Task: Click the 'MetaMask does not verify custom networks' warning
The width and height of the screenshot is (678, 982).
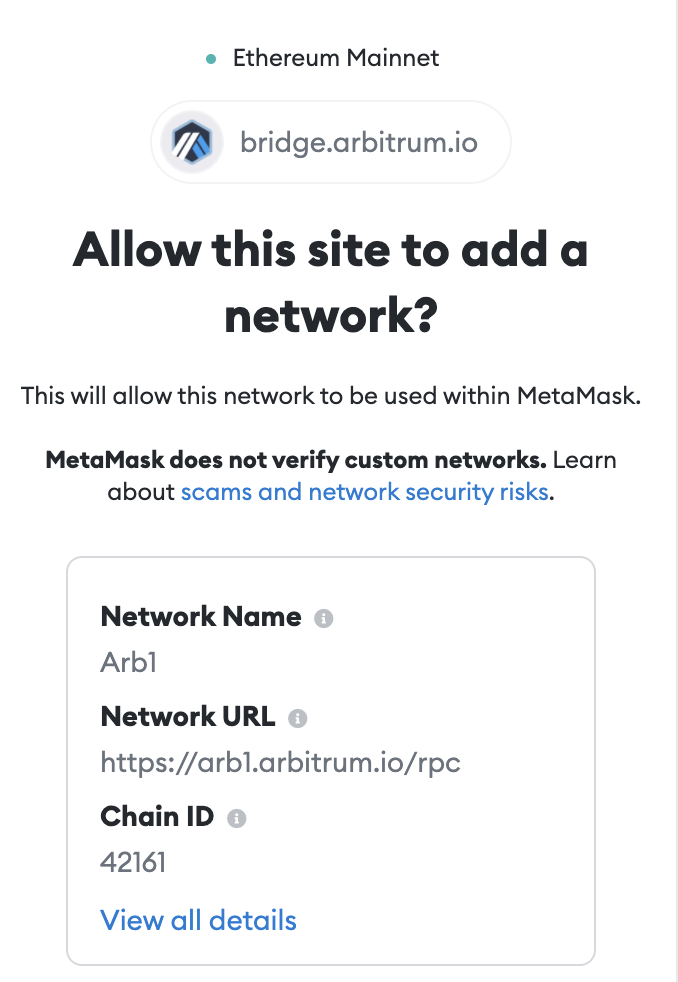Action: [x=296, y=461]
